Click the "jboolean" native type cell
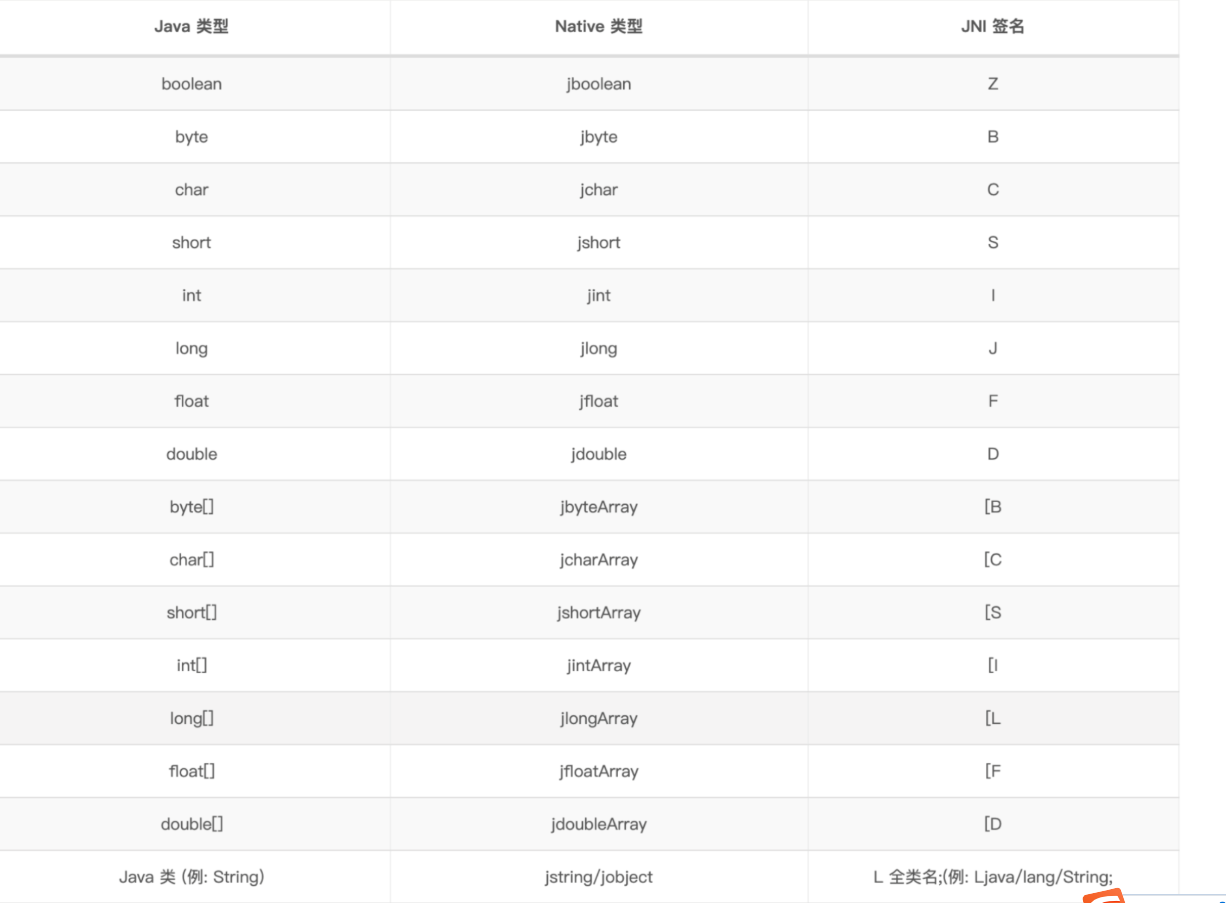This screenshot has width=1226, height=903. [598, 84]
